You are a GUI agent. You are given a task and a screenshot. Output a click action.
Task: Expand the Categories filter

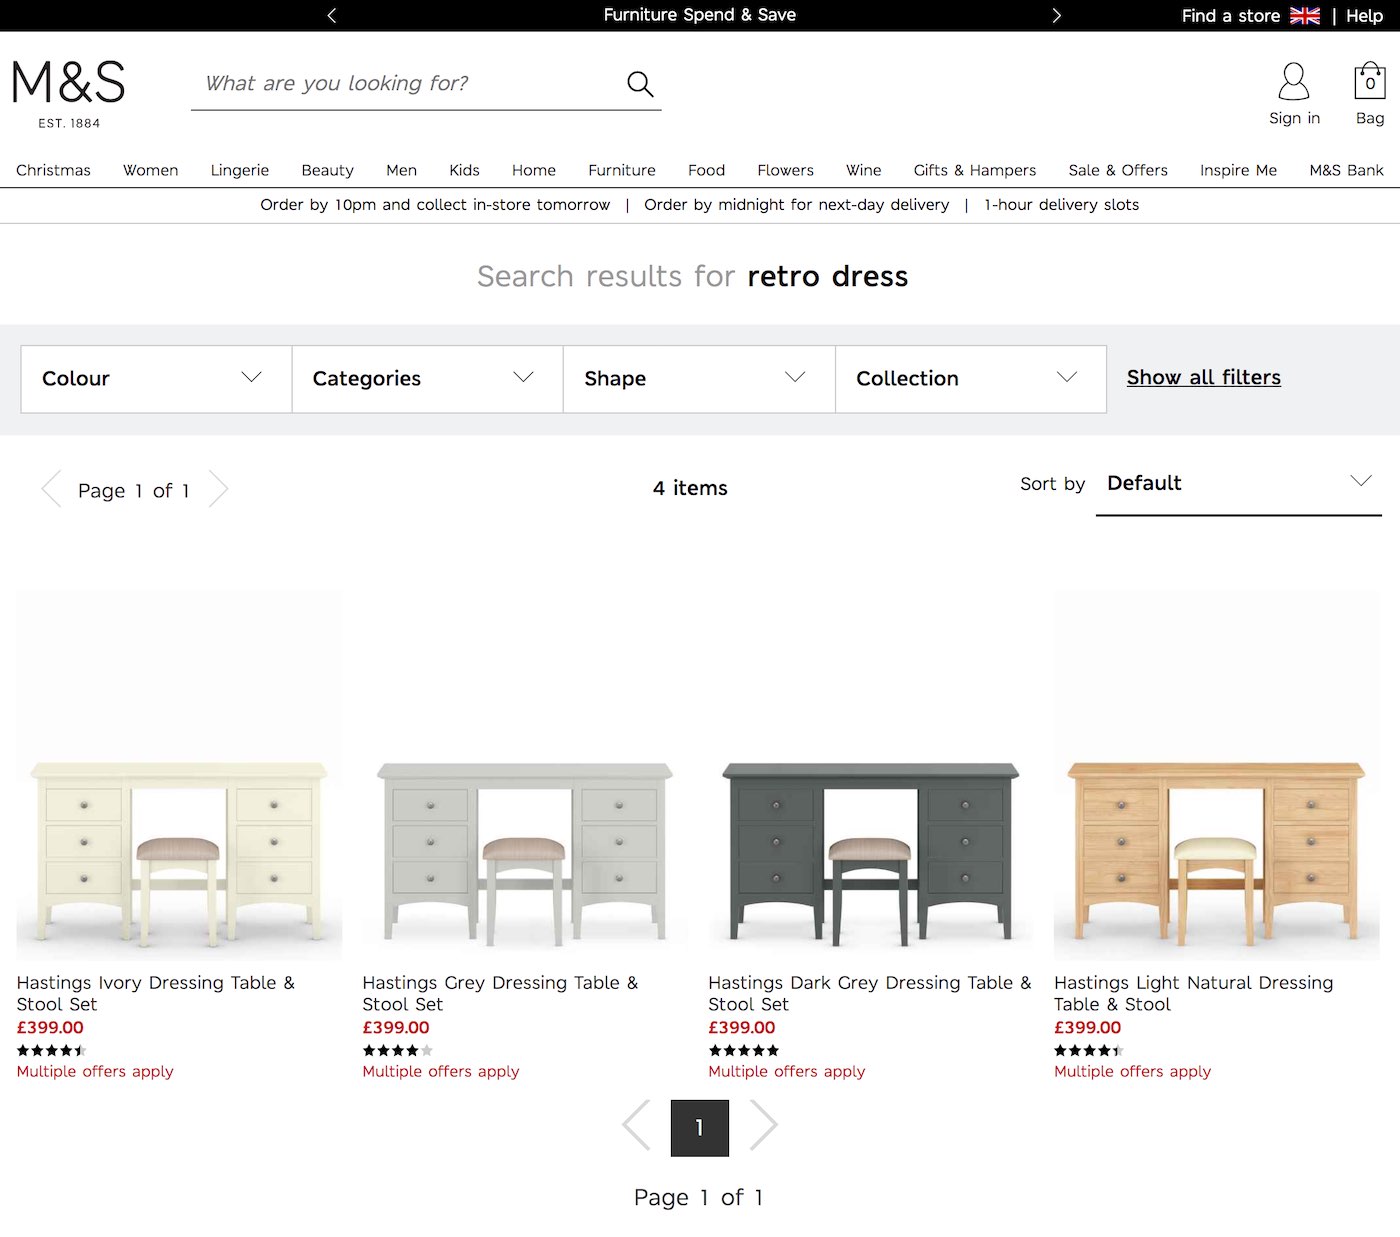click(x=427, y=379)
